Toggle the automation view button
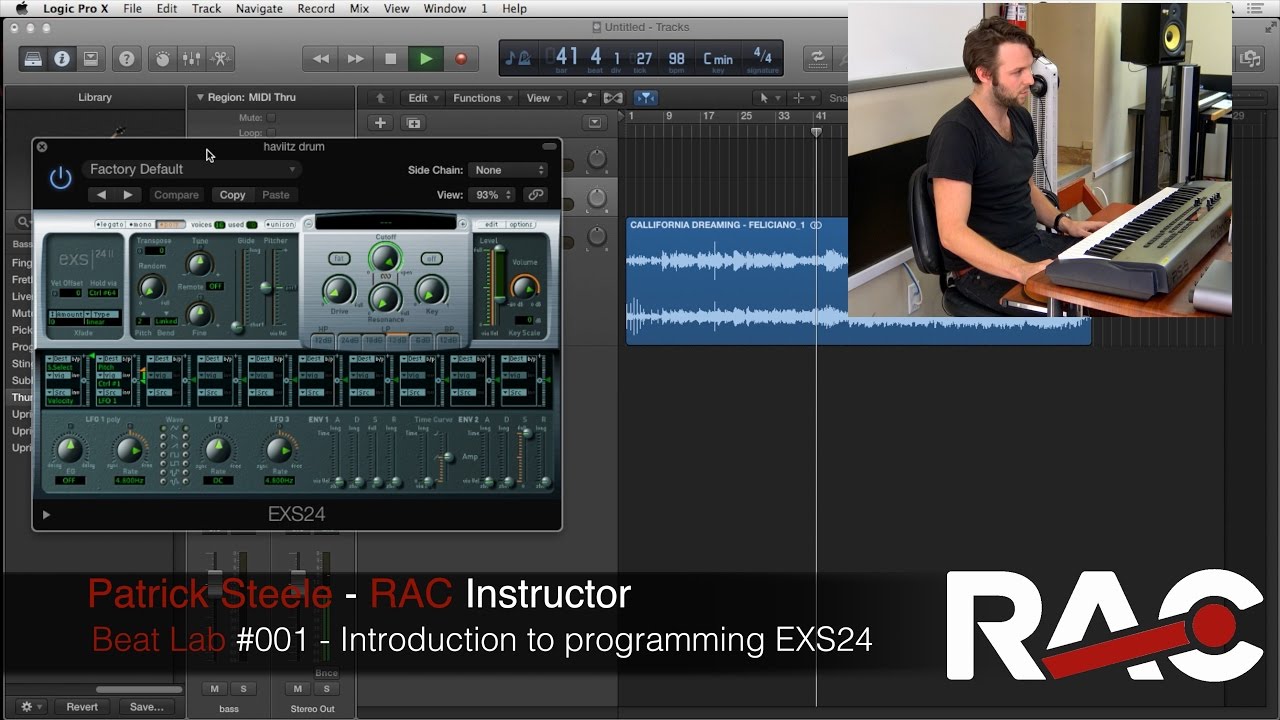 586,98
